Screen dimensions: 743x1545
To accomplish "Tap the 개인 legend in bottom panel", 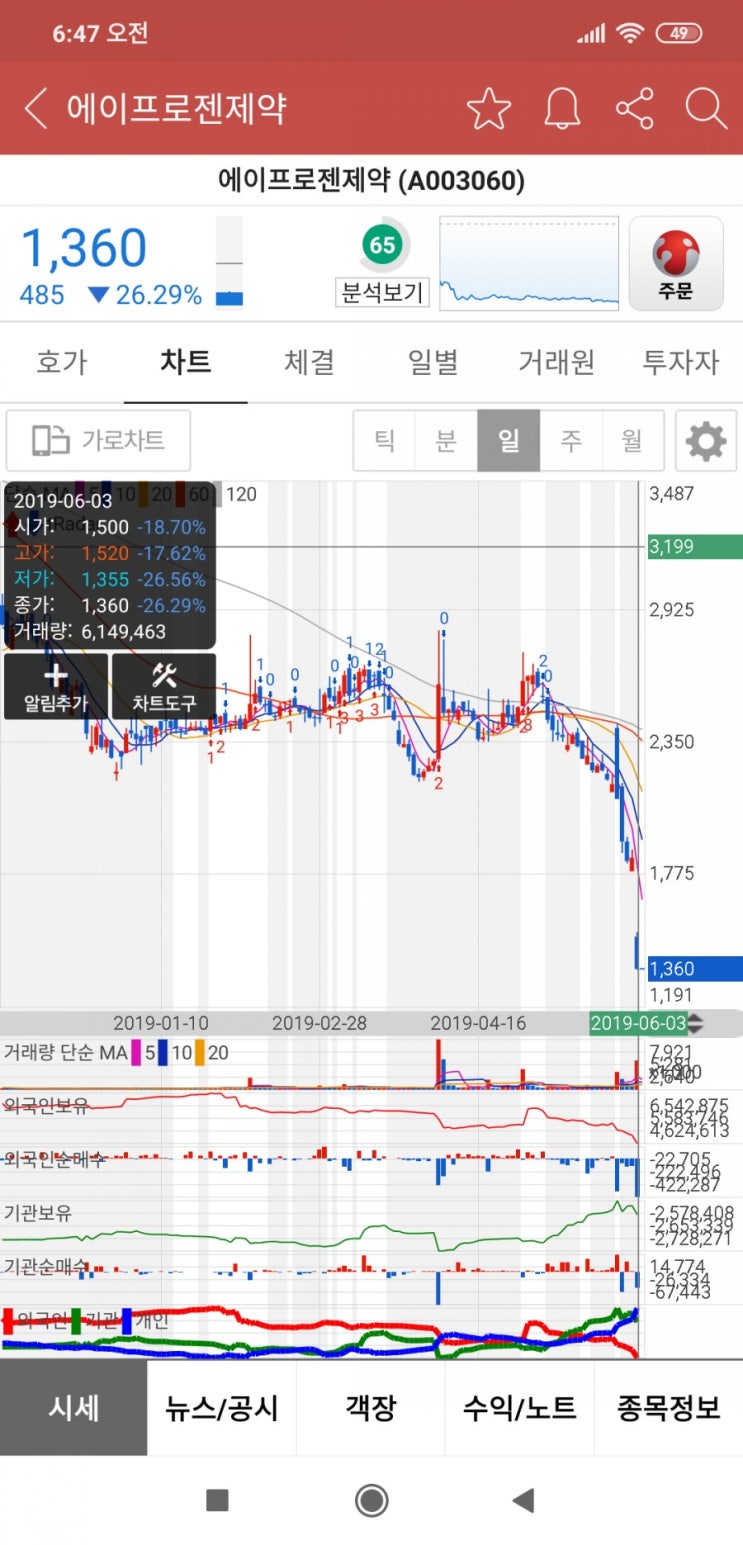I will coord(150,1320).
